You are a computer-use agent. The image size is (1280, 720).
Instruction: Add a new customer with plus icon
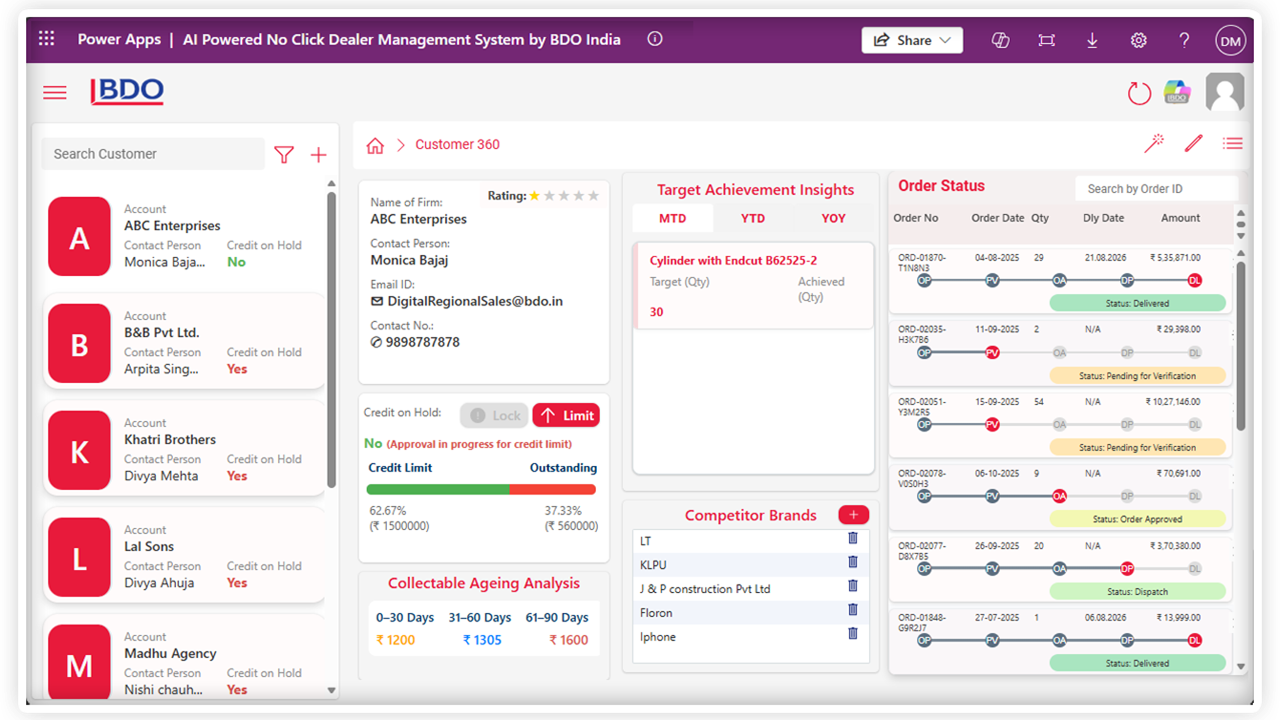[318, 155]
